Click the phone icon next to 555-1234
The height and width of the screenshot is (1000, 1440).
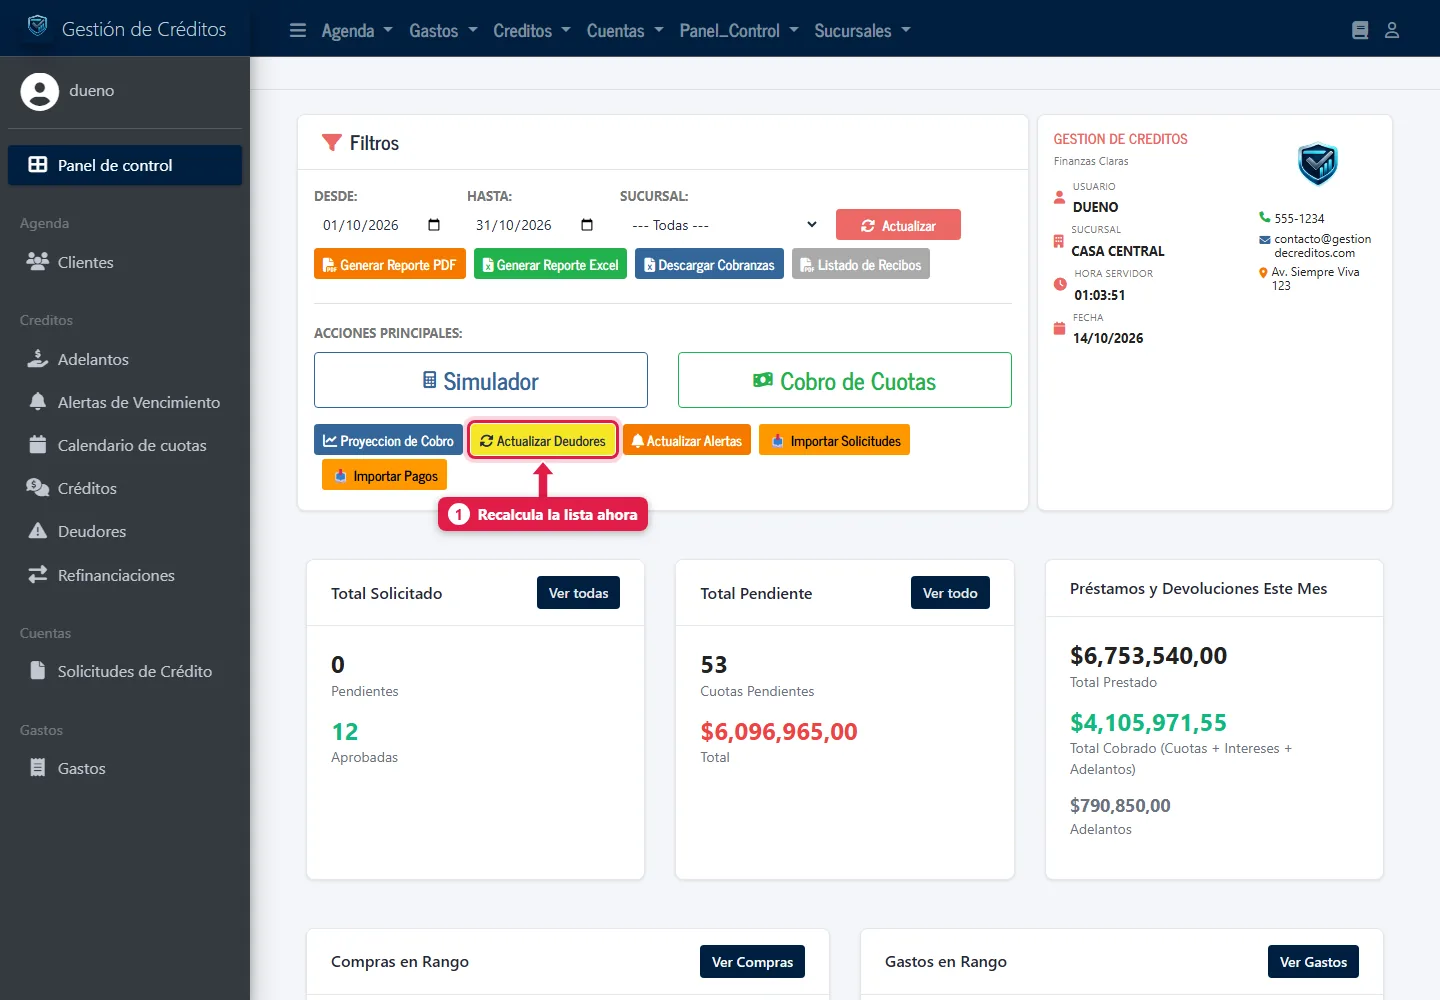(1264, 218)
